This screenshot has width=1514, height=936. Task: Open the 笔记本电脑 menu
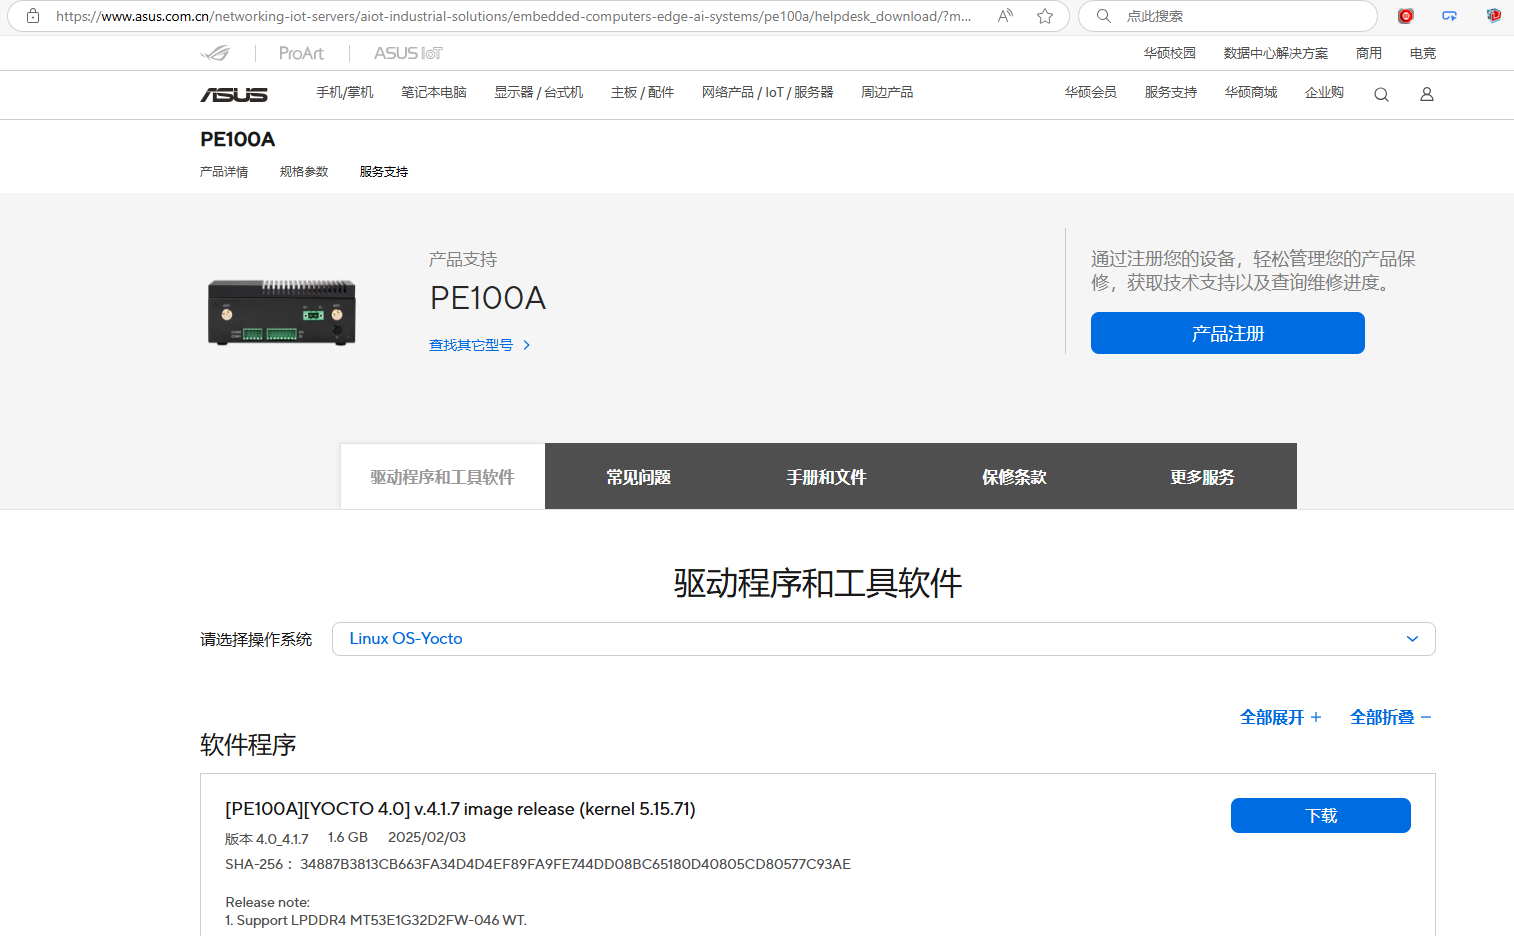(x=434, y=92)
